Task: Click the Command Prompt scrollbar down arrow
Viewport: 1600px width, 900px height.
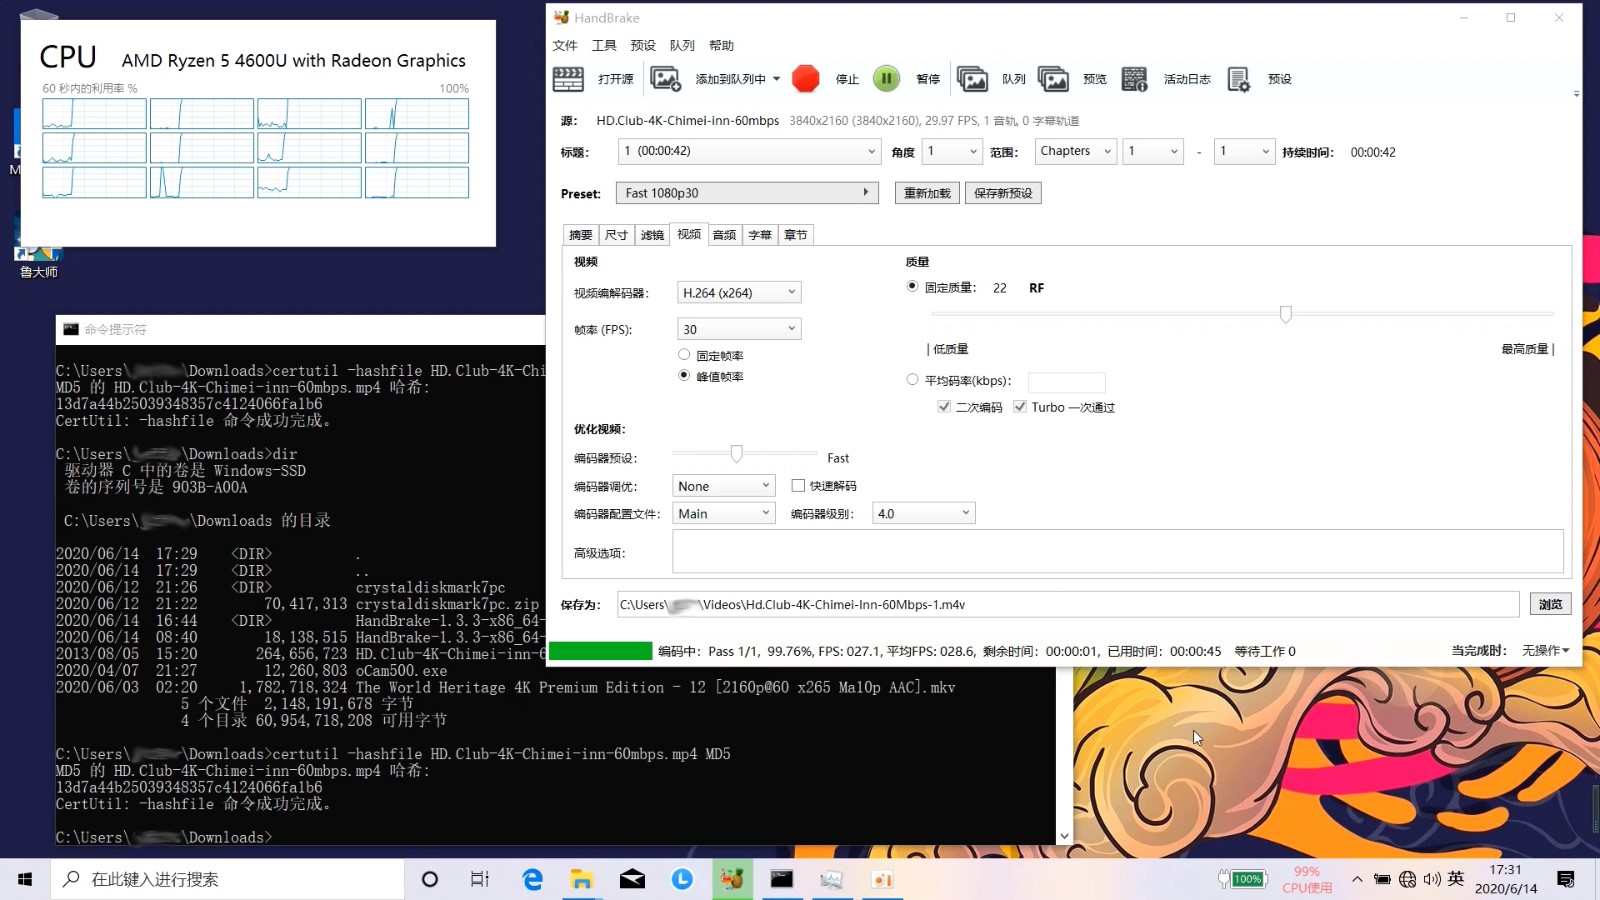Action: click(x=1064, y=836)
